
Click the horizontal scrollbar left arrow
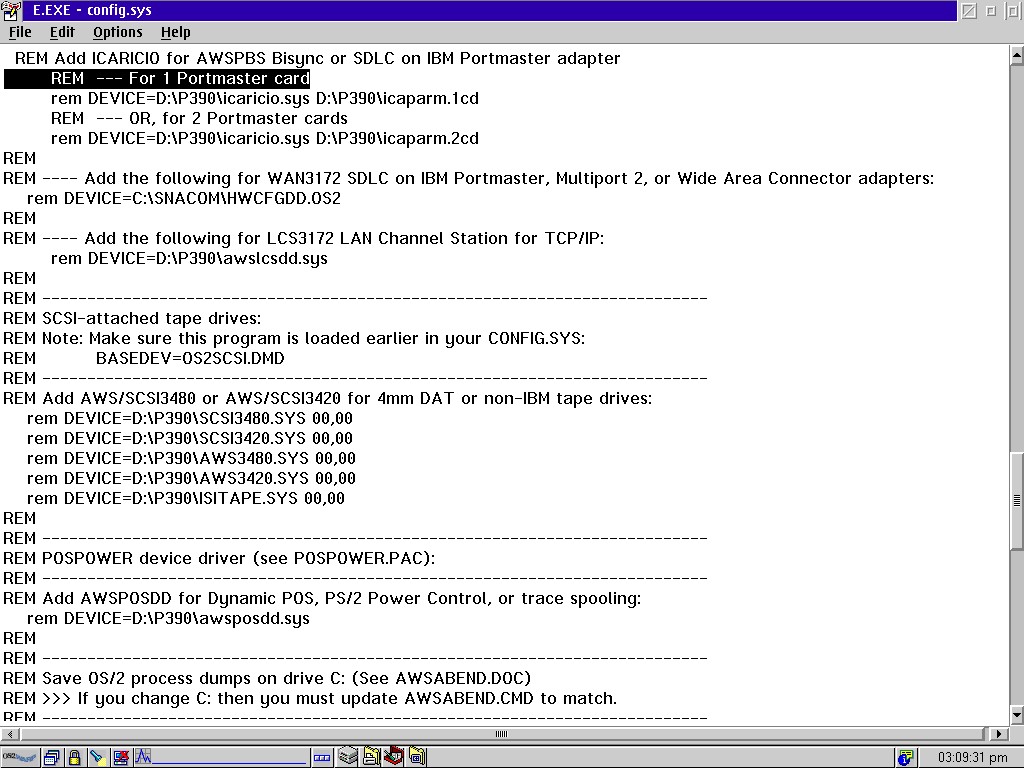pyautogui.click(x=10, y=734)
